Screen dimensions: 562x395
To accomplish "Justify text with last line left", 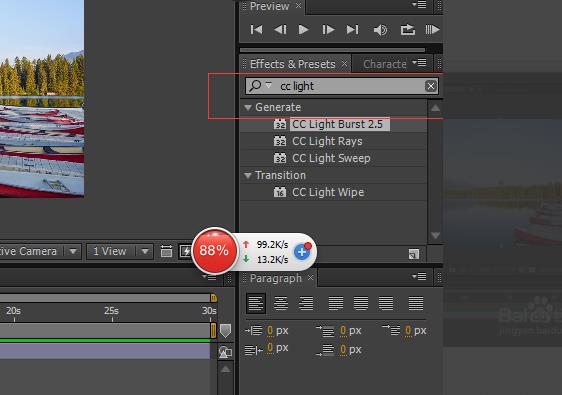I will (336, 303).
